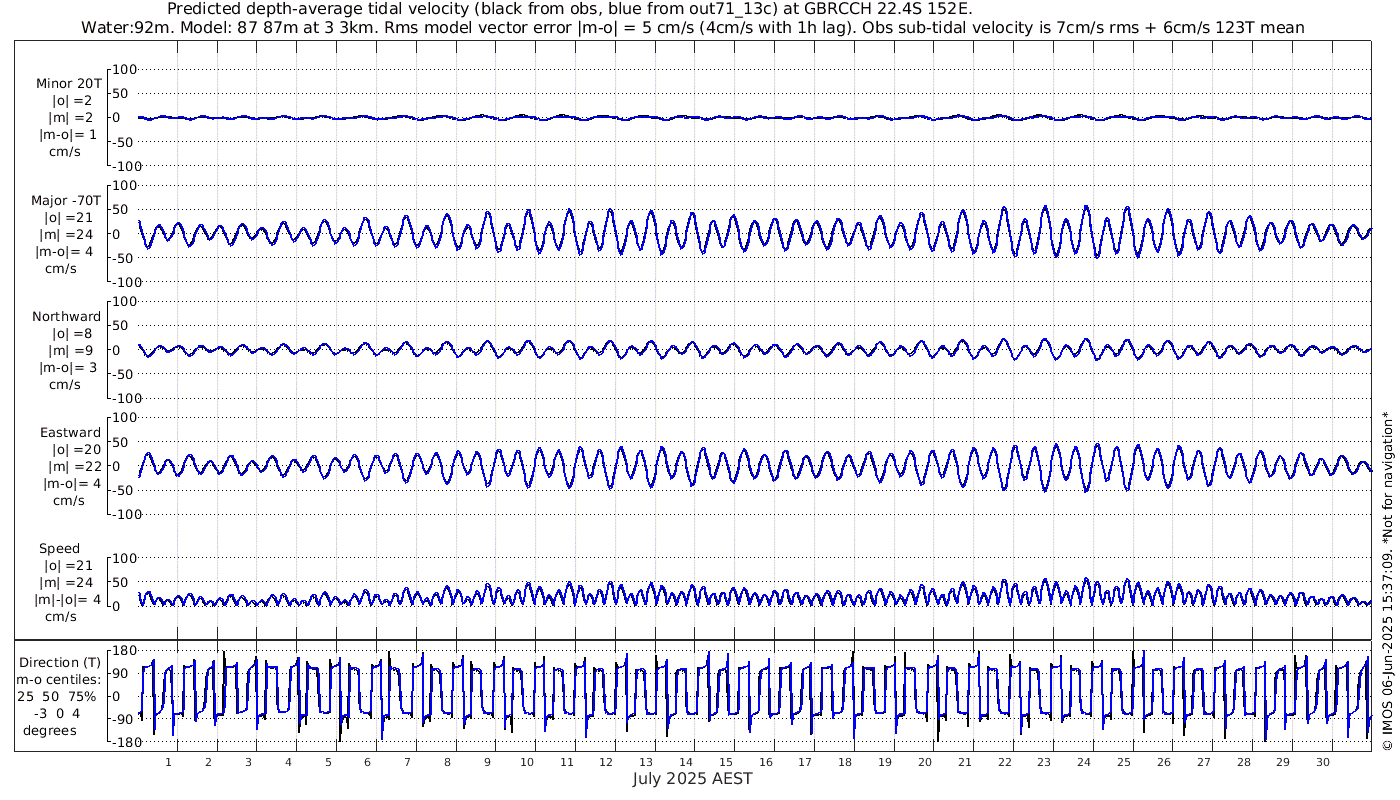Click "|m-o|= 3" under Northward

click(x=68, y=368)
